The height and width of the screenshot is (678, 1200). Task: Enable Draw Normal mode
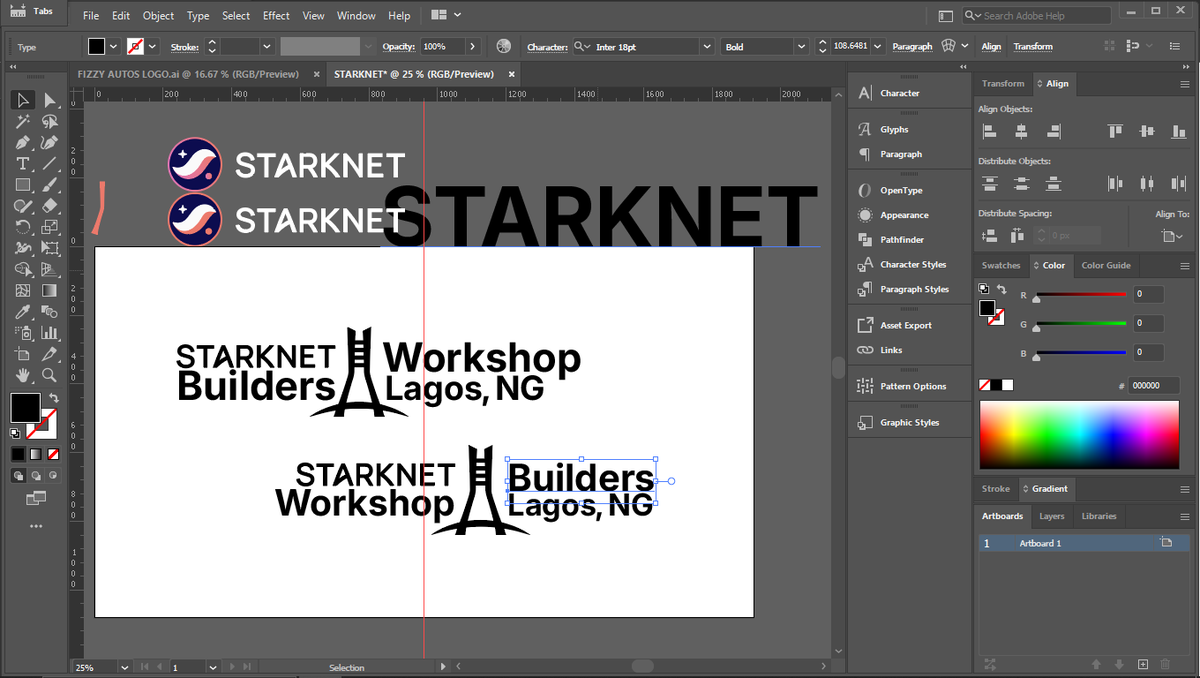(x=17, y=475)
